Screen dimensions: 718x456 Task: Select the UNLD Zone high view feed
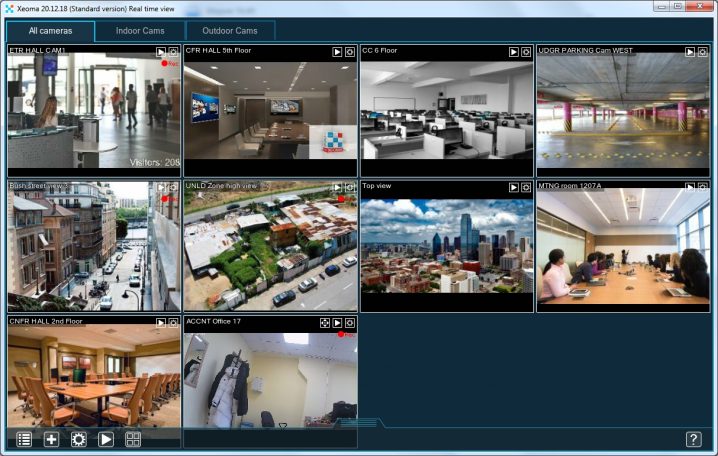coord(270,250)
